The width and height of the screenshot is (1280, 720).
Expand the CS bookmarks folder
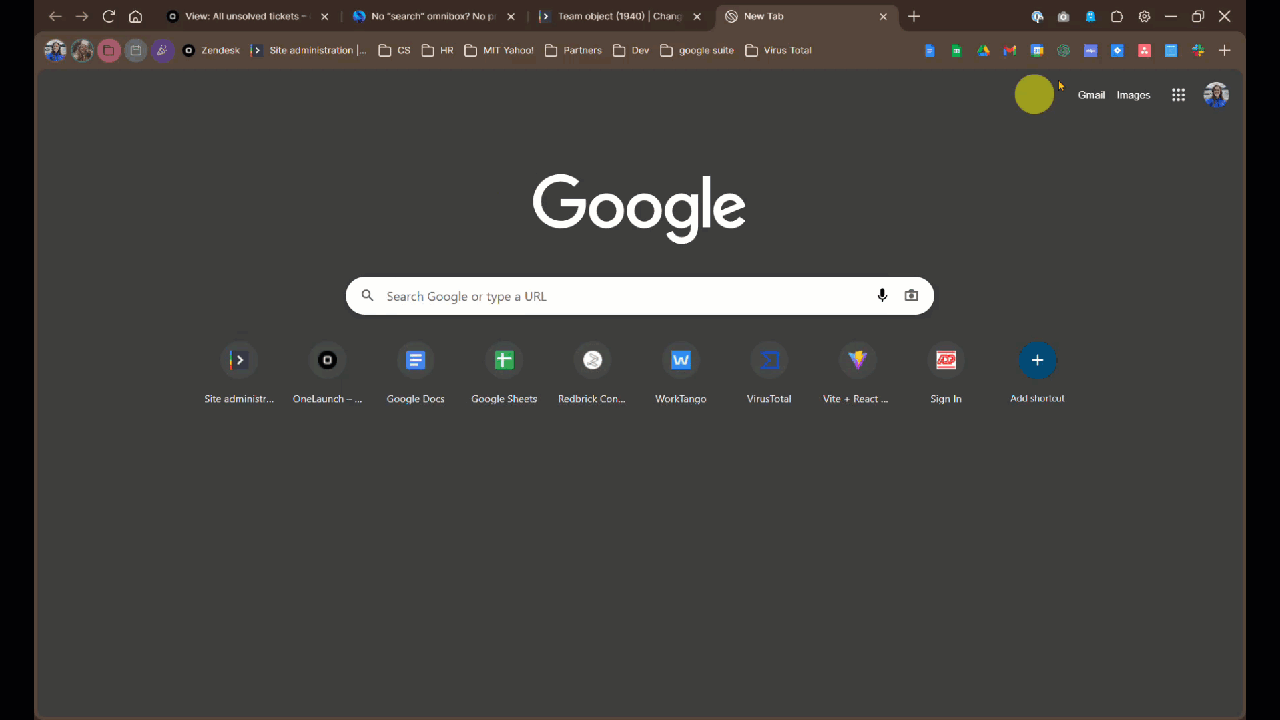point(394,50)
